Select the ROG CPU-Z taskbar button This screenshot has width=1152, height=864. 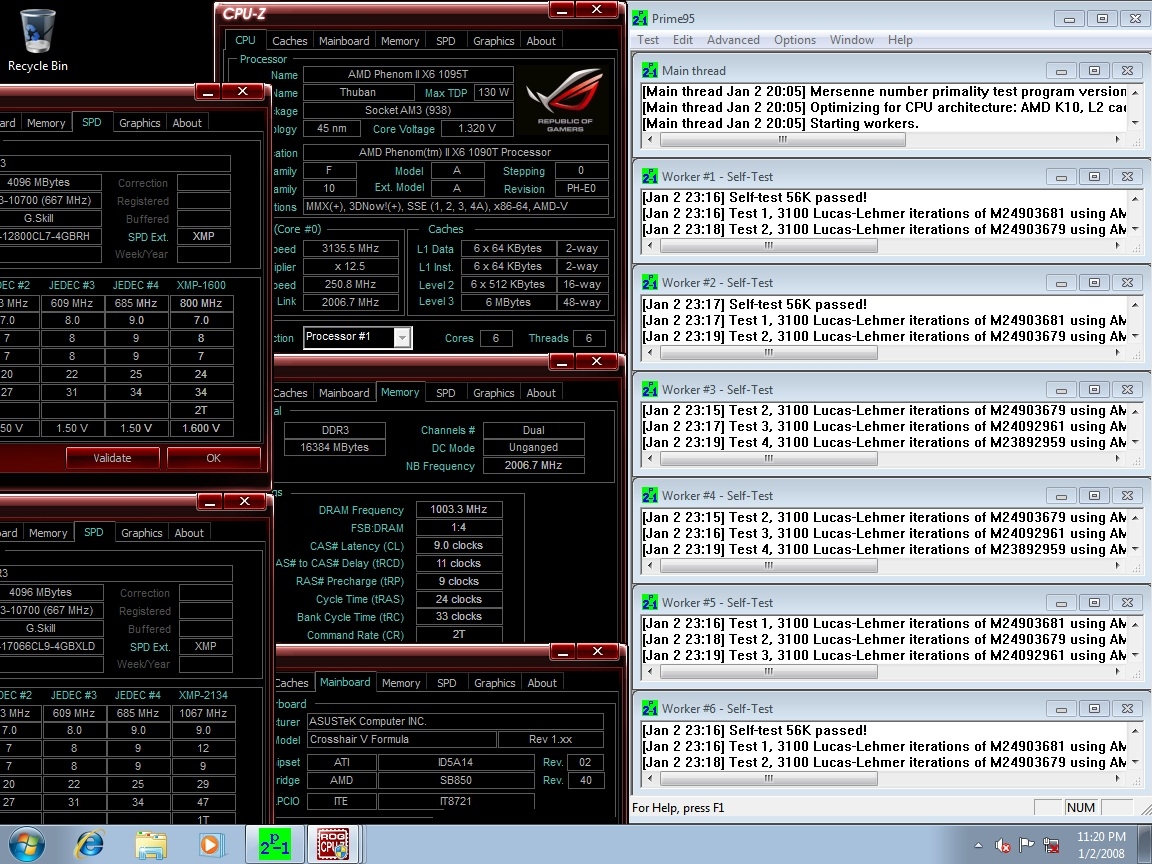pyautogui.click(x=333, y=845)
